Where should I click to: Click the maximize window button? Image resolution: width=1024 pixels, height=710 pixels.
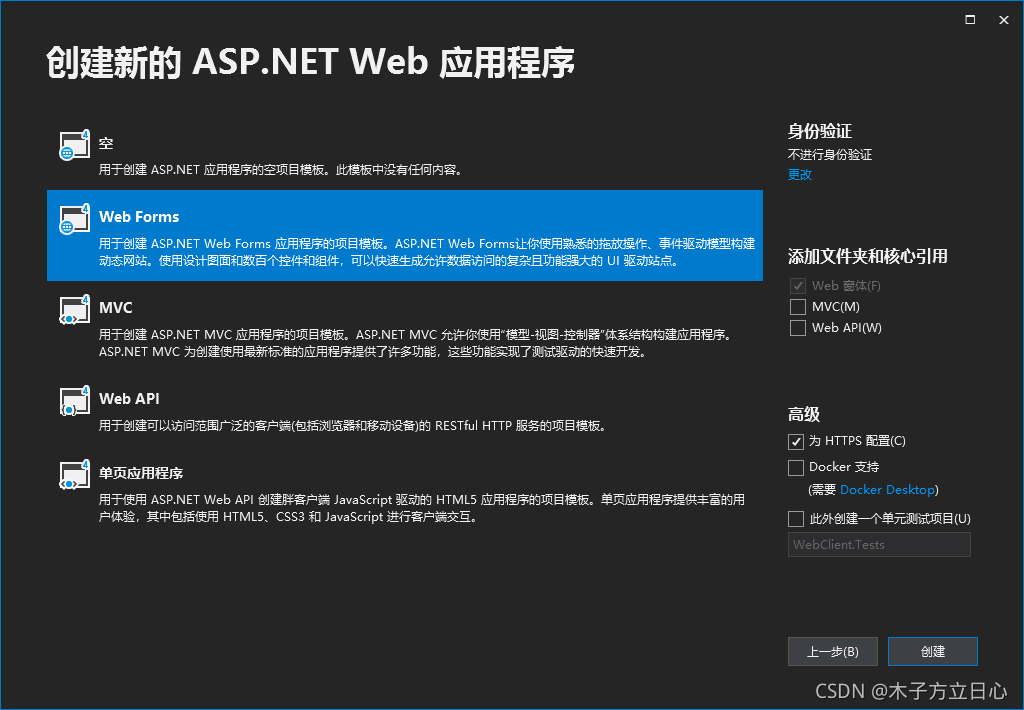[969, 19]
